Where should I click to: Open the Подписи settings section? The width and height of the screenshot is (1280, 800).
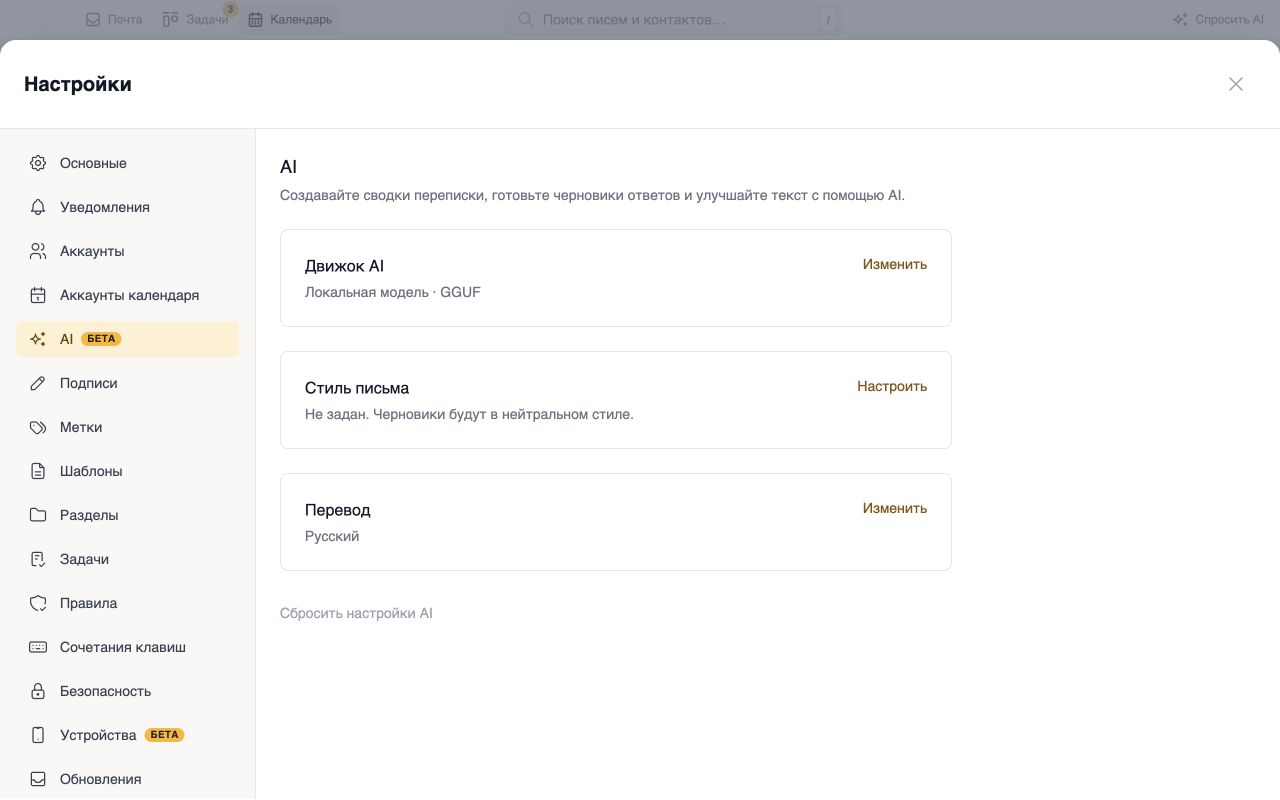[127, 383]
